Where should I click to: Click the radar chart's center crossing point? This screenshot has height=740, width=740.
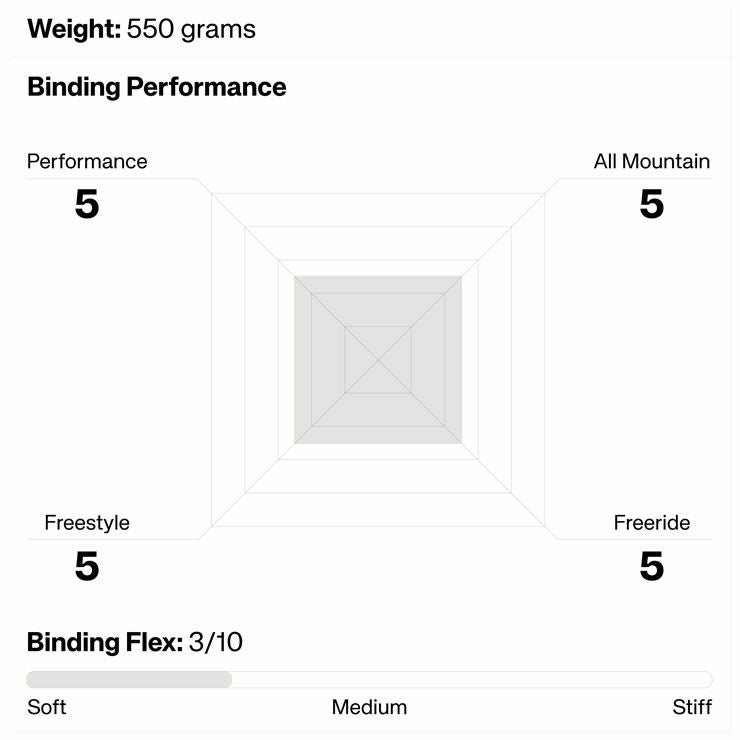tap(378, 359)
